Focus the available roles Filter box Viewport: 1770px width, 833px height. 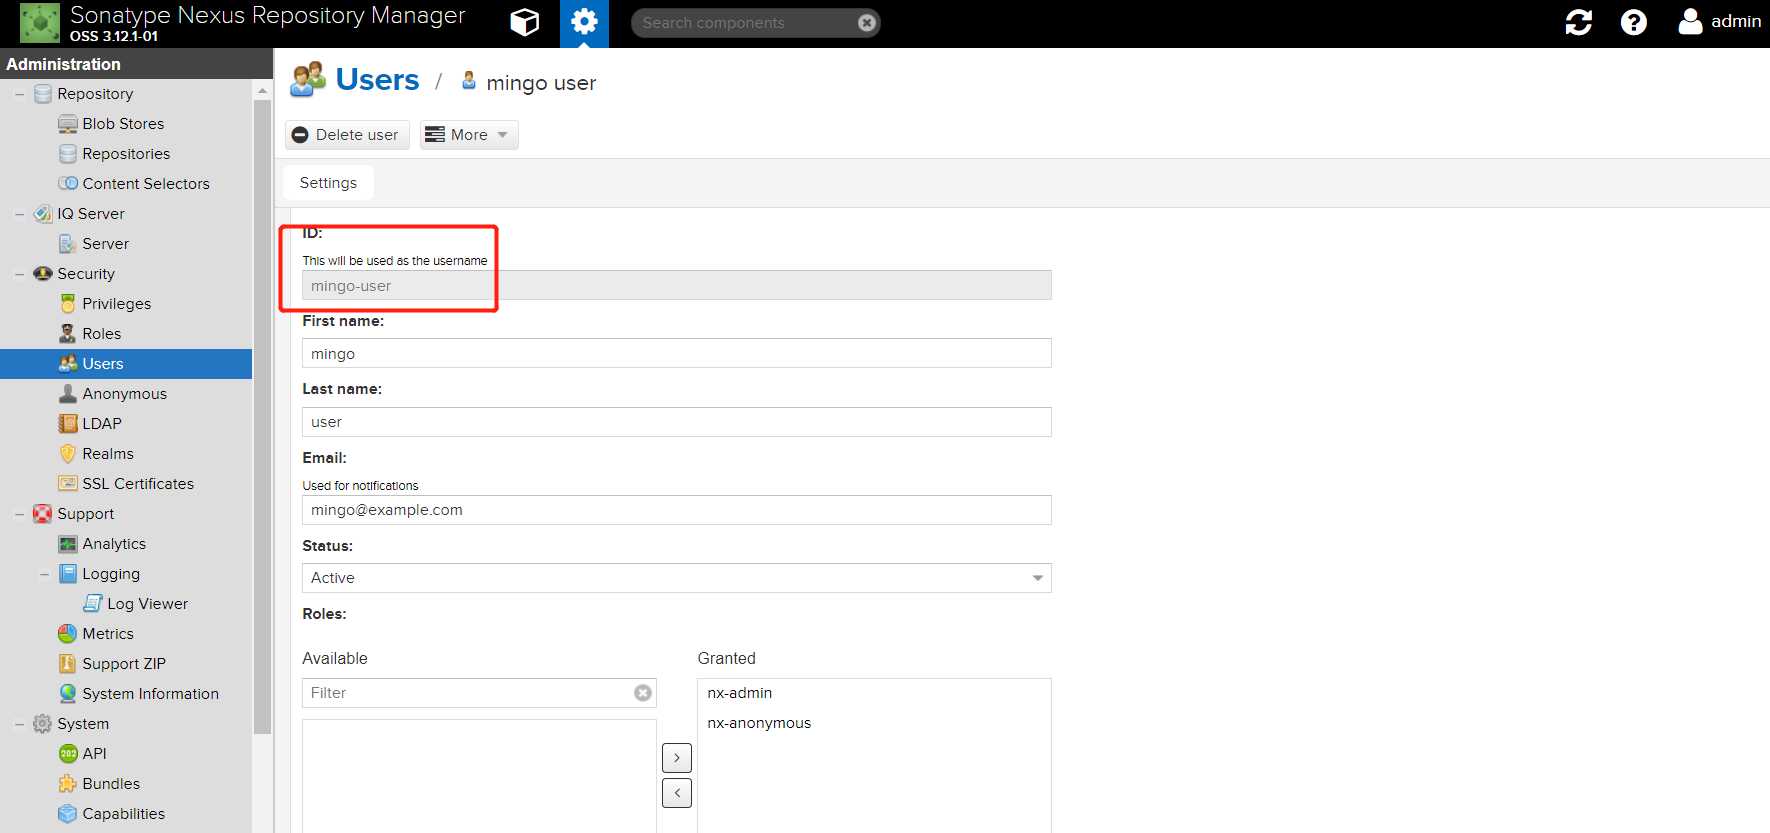point(466,693)
